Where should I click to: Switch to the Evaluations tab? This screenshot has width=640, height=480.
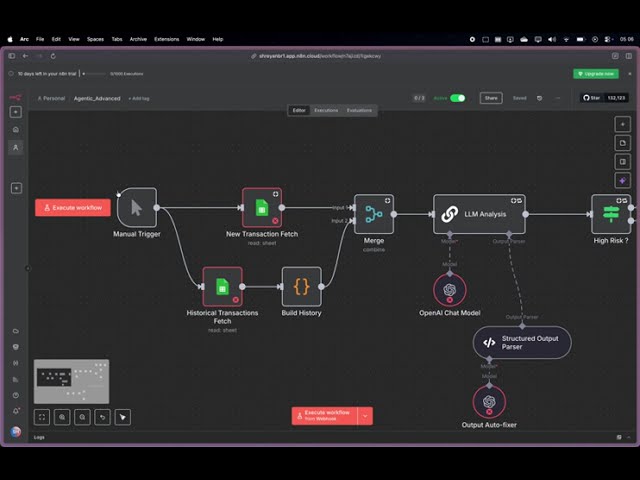click(359, 110)
